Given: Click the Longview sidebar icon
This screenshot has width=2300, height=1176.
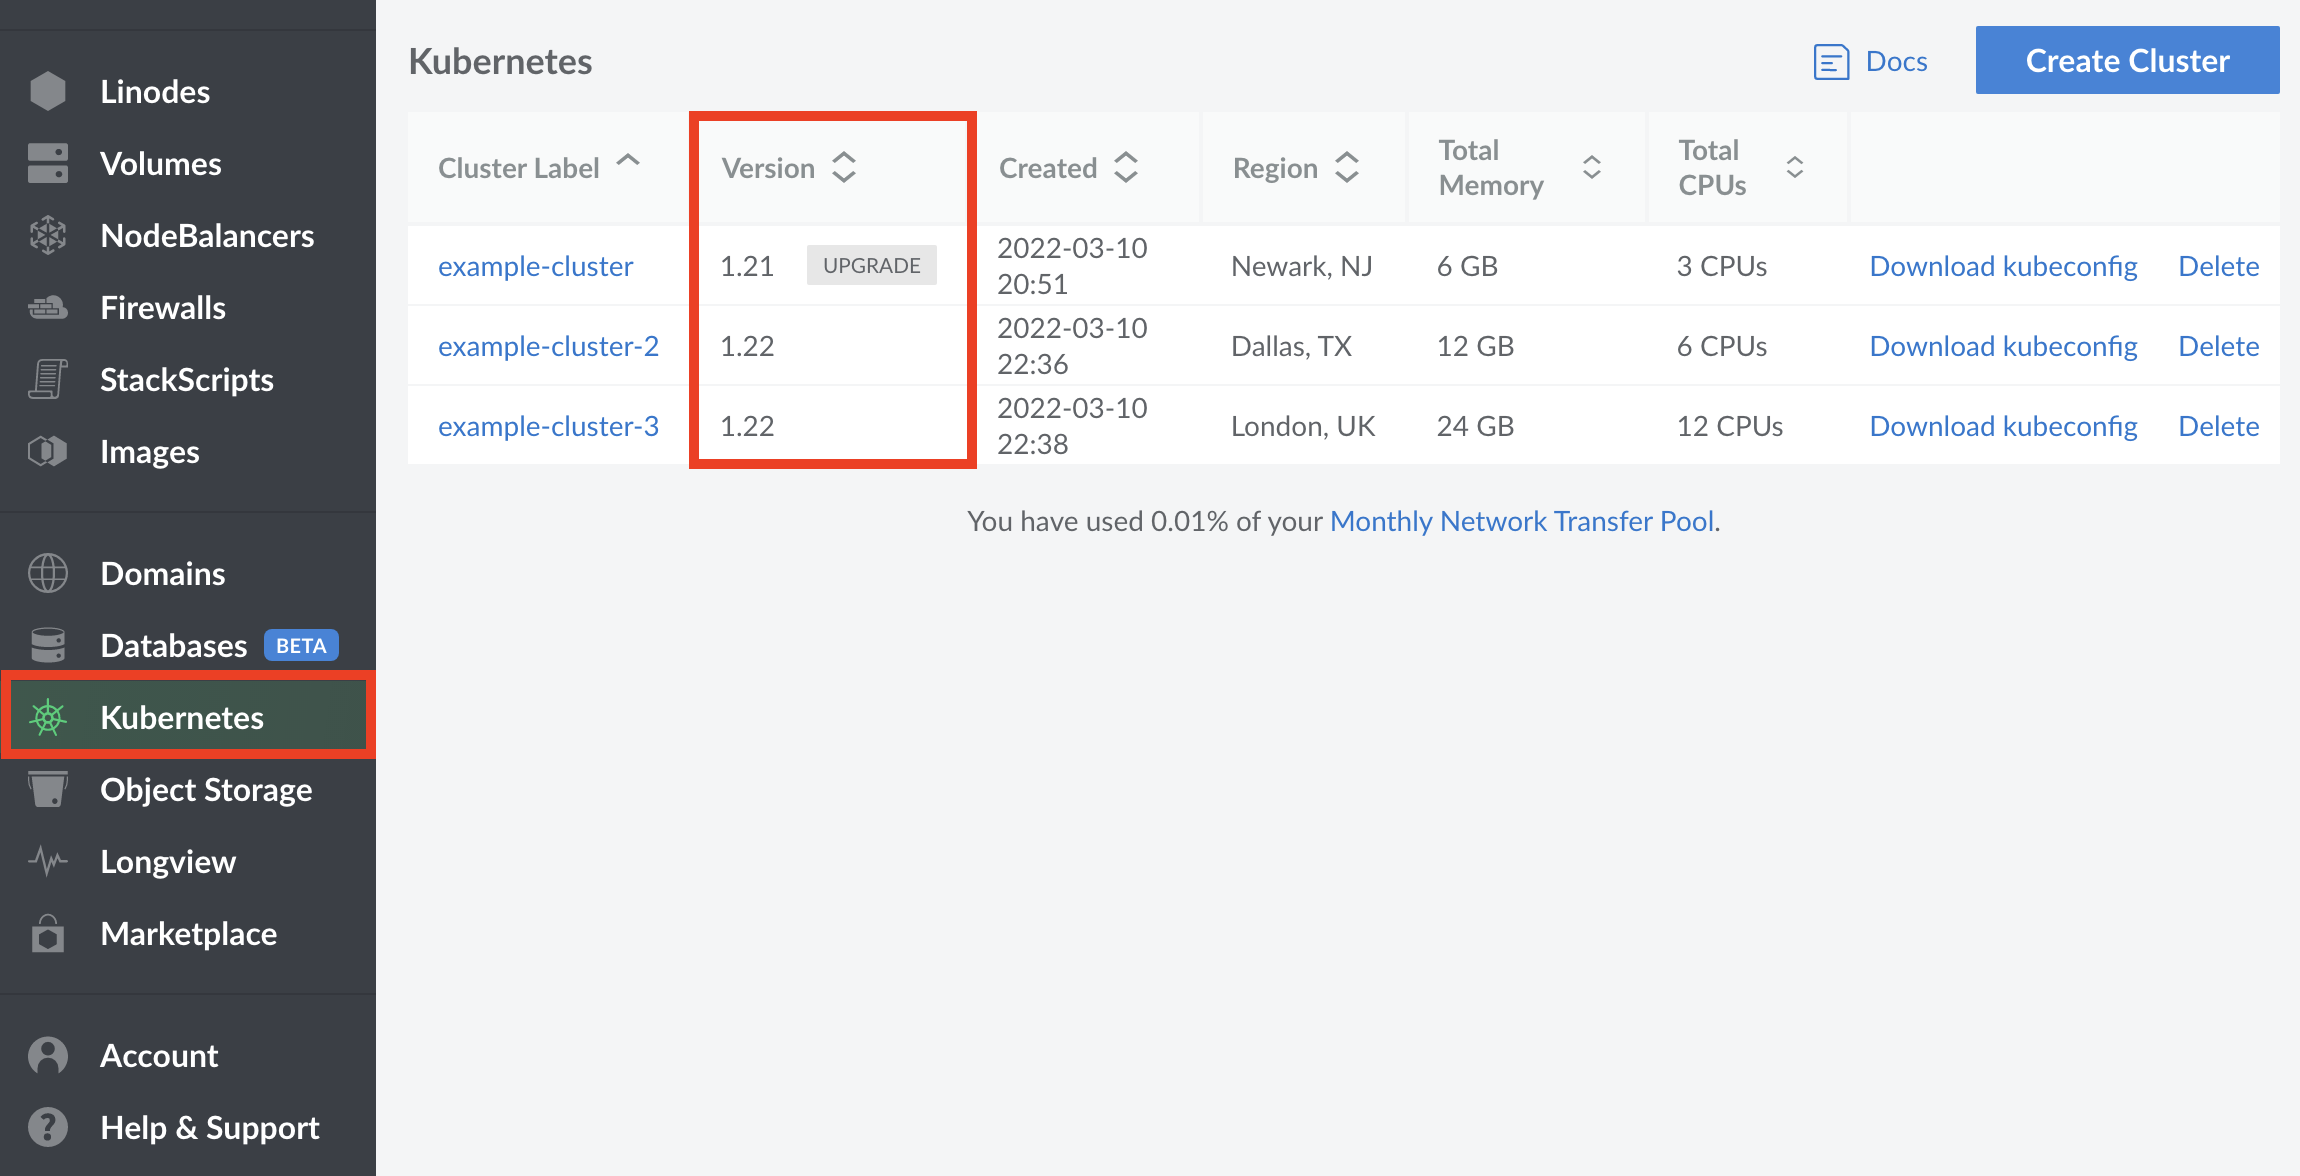Looking at the screenshot, I should pyautogui.click(x=46, y=861).
